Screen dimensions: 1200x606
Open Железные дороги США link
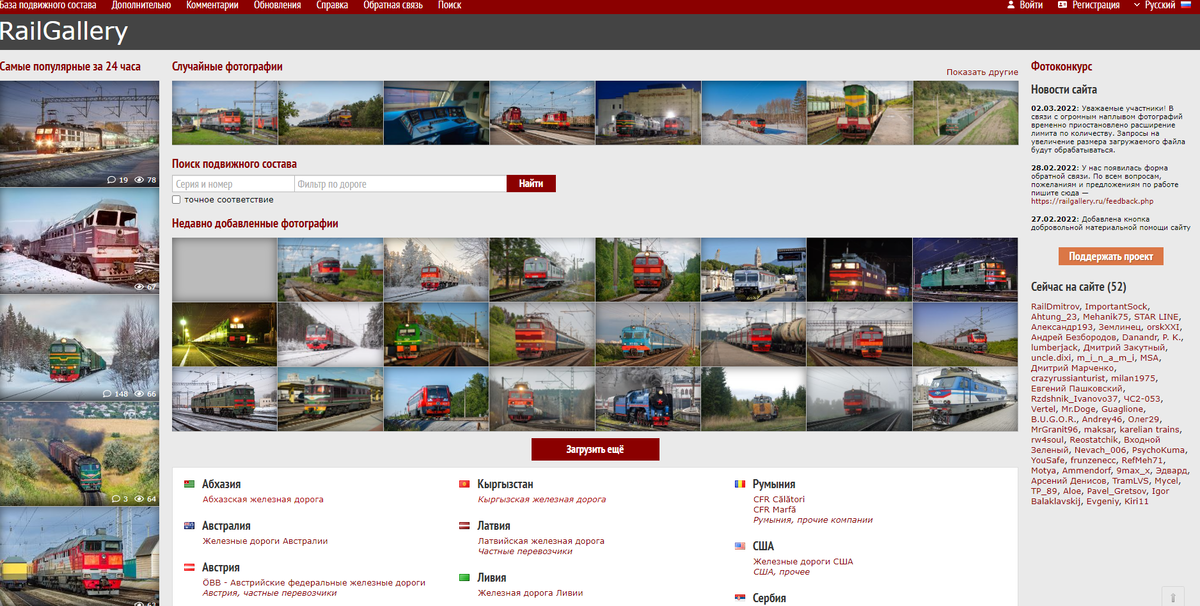tap(803, 562)
